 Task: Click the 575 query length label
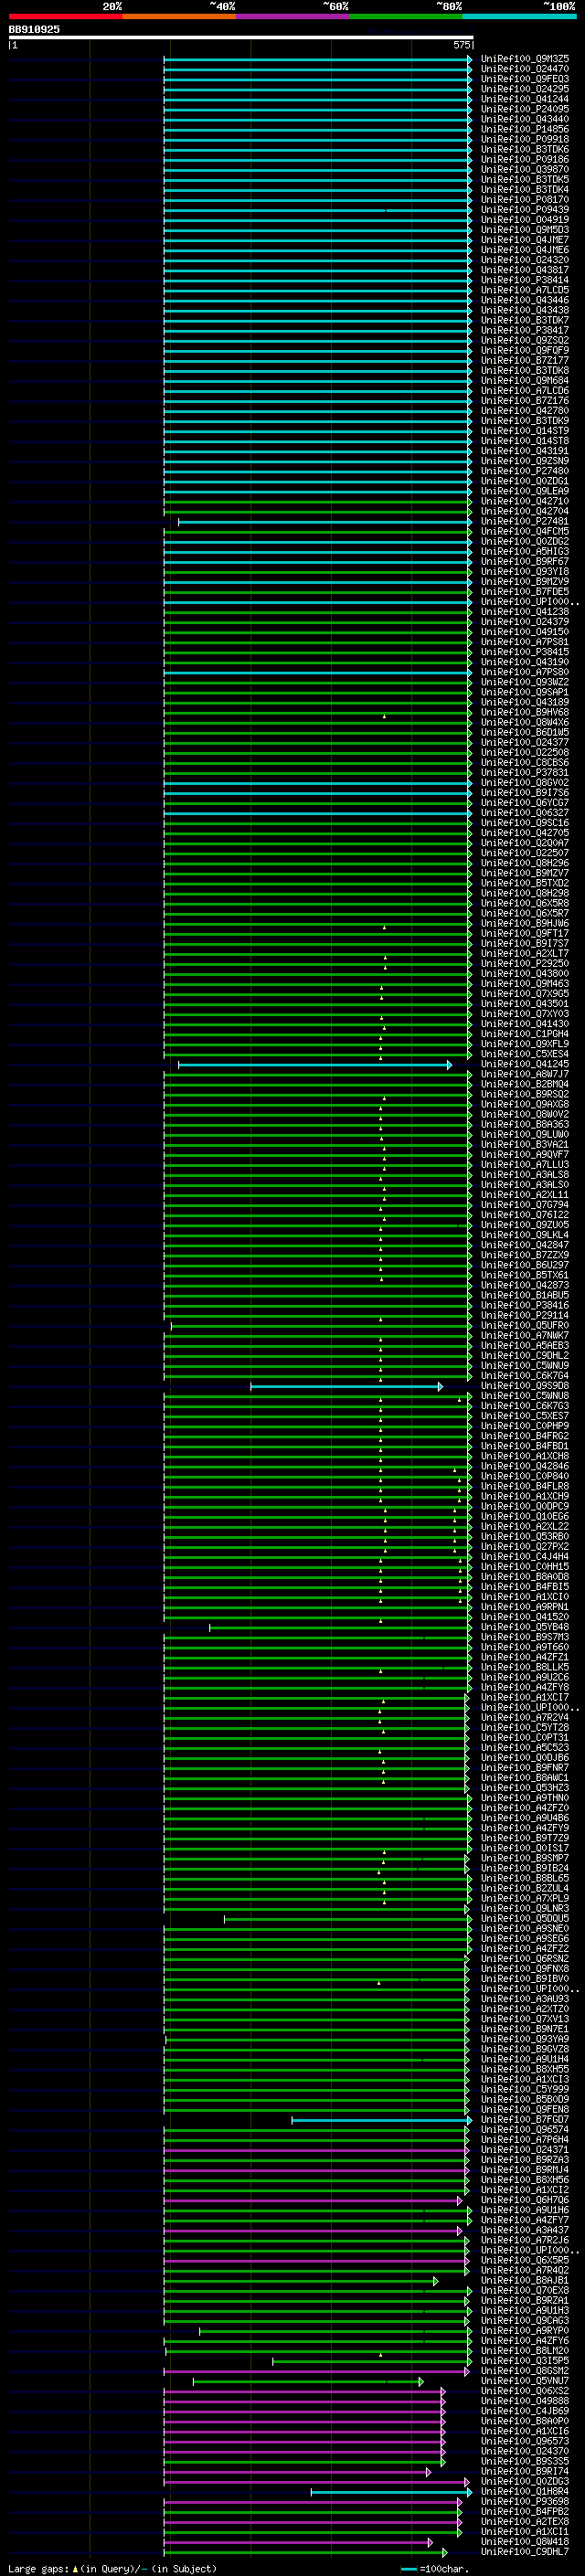[x=461, y=45]
